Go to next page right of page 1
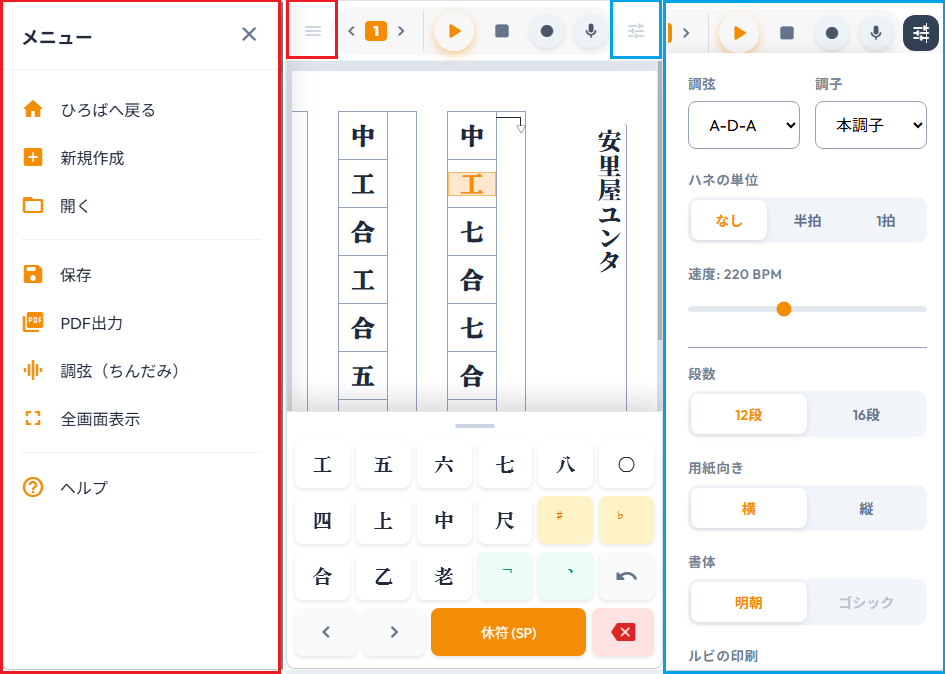 point(401,31)
